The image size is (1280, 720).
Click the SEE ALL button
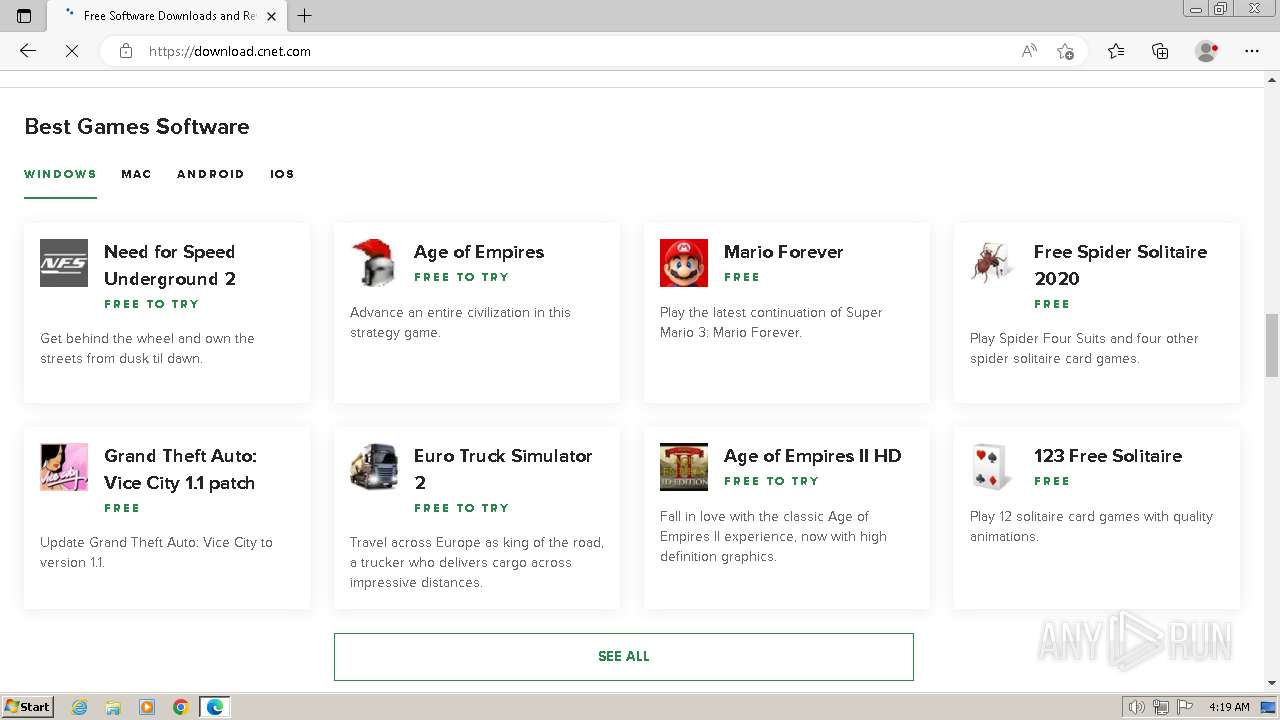624,657
